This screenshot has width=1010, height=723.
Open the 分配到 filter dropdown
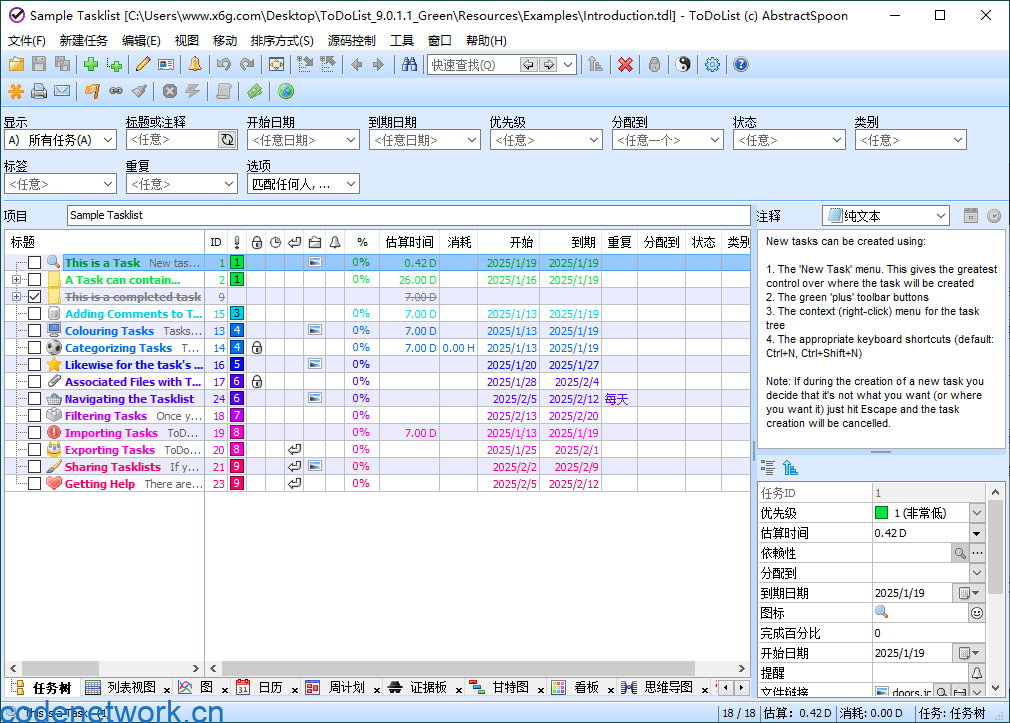coord(667,140)
